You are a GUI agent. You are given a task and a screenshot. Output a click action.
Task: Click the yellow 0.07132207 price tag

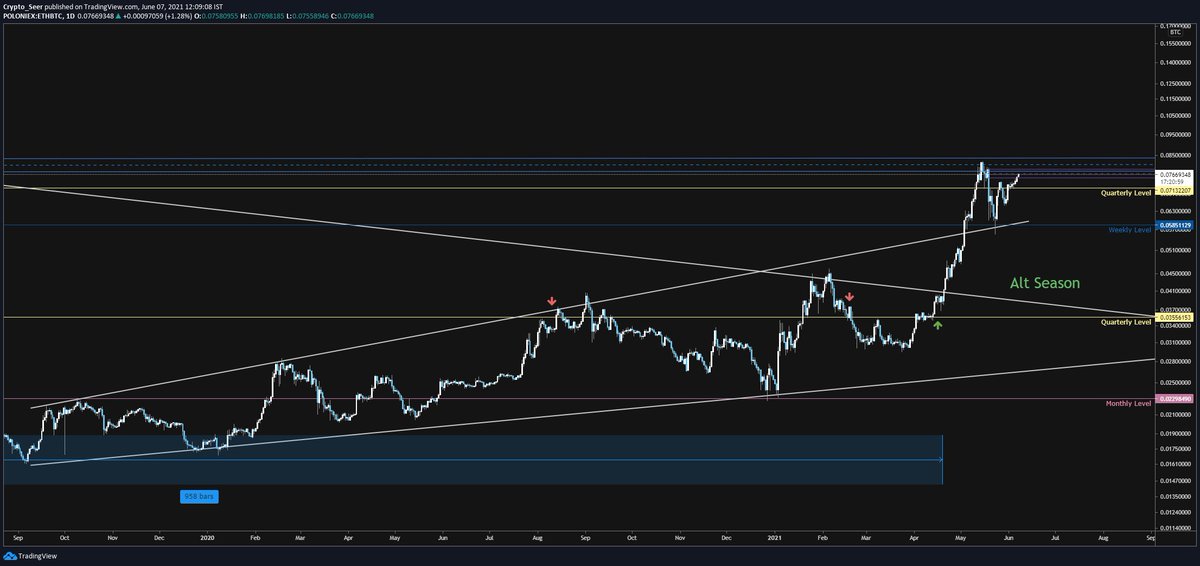[1175, 189]
